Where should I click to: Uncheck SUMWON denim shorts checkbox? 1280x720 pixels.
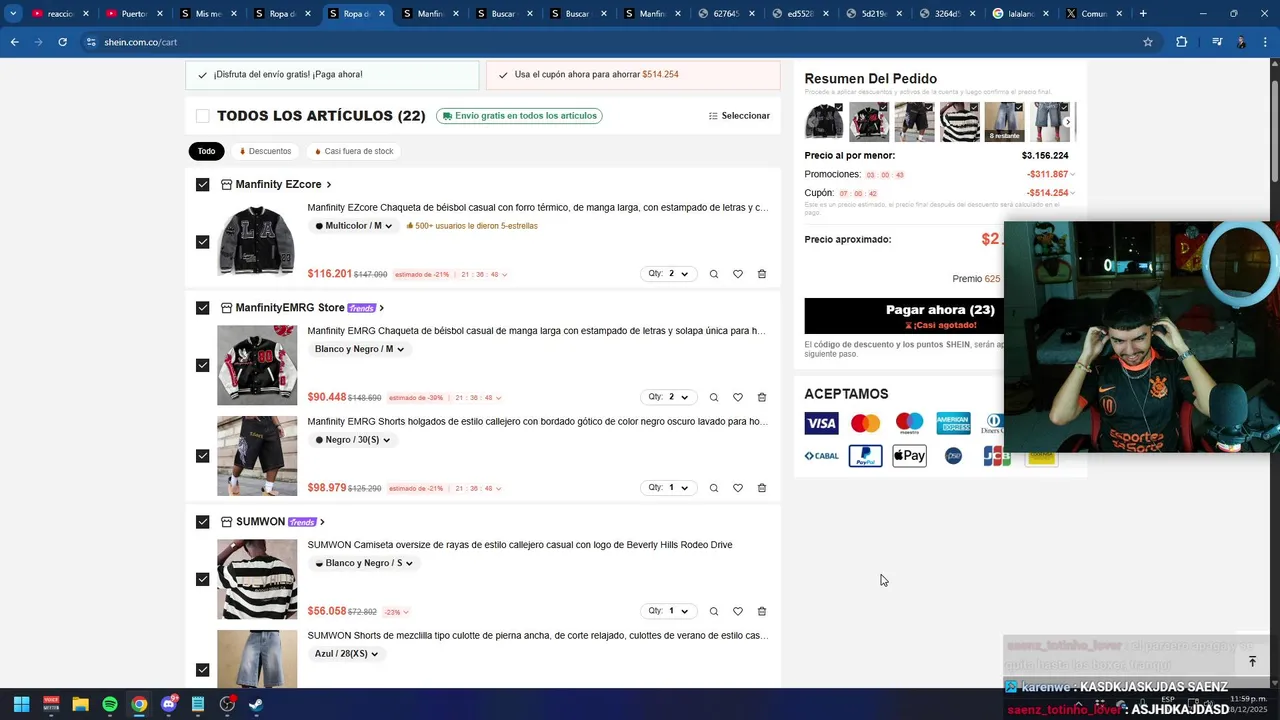[203, 670]
